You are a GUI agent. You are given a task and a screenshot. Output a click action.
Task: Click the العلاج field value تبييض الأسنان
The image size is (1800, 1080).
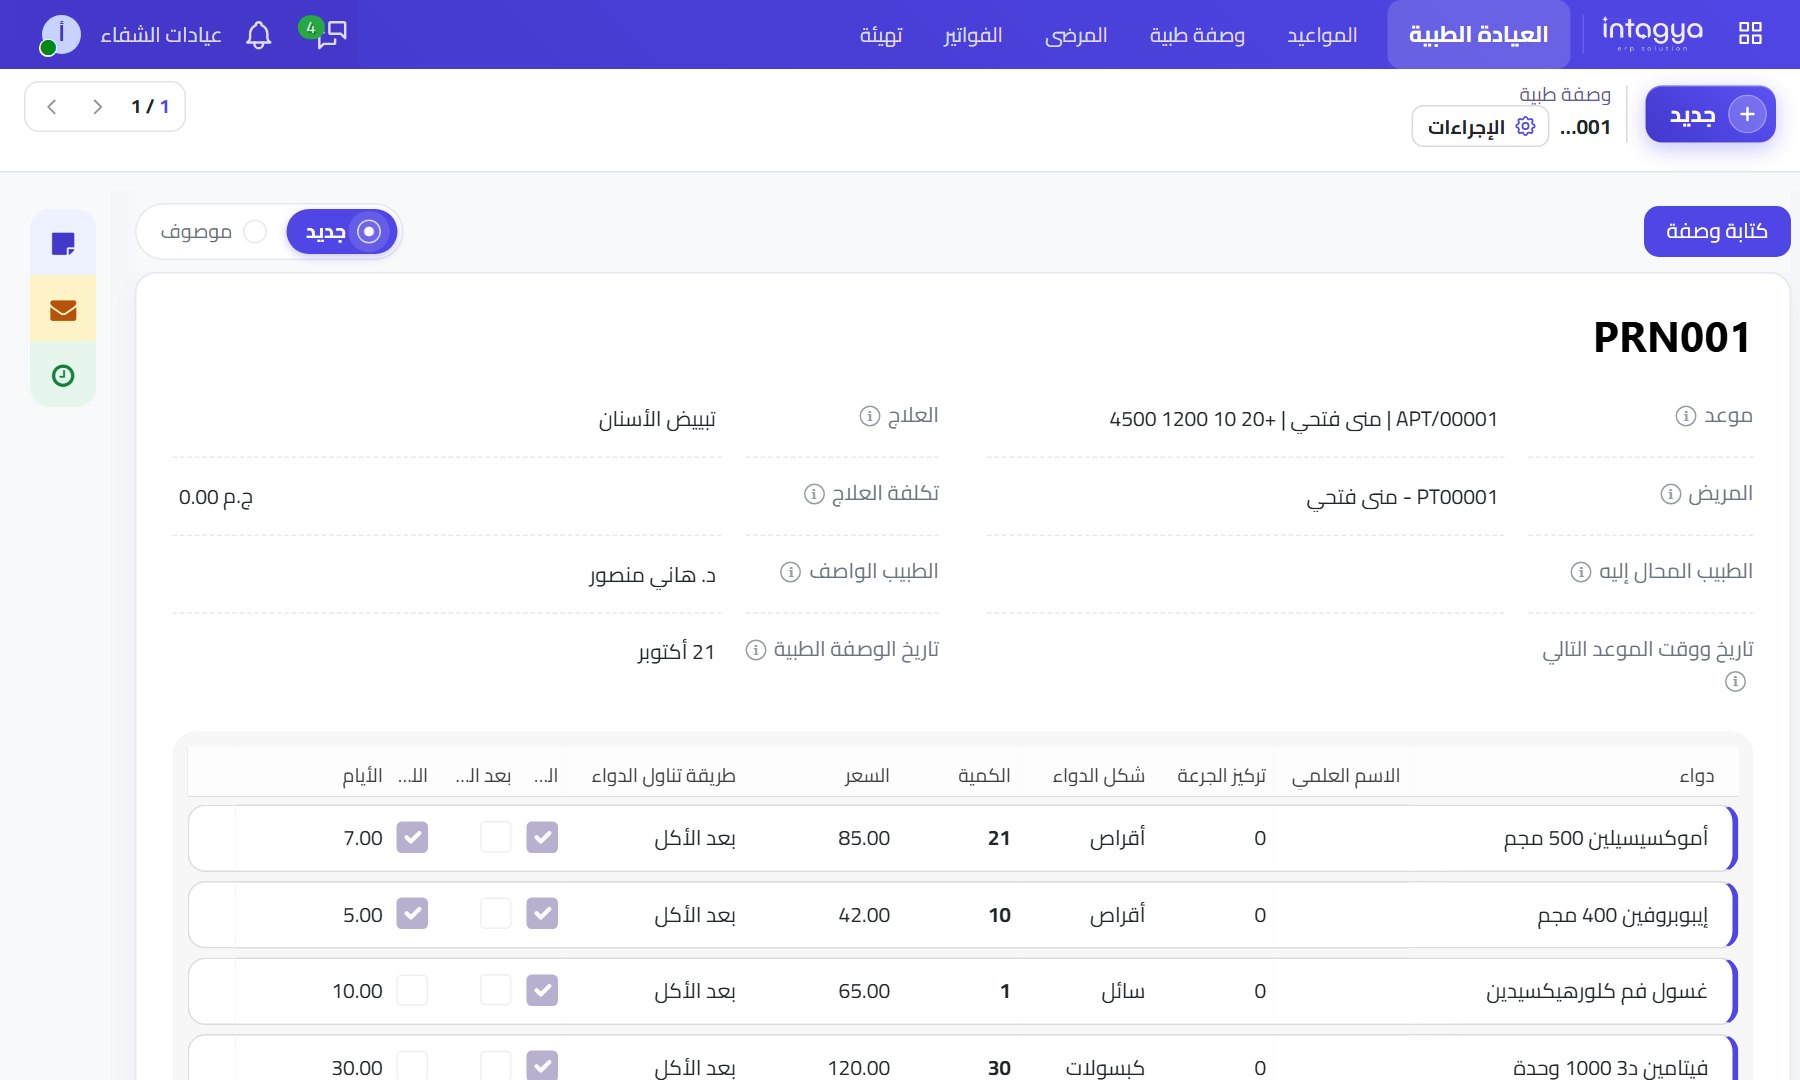pyautogui.click(x=657, y=419)
